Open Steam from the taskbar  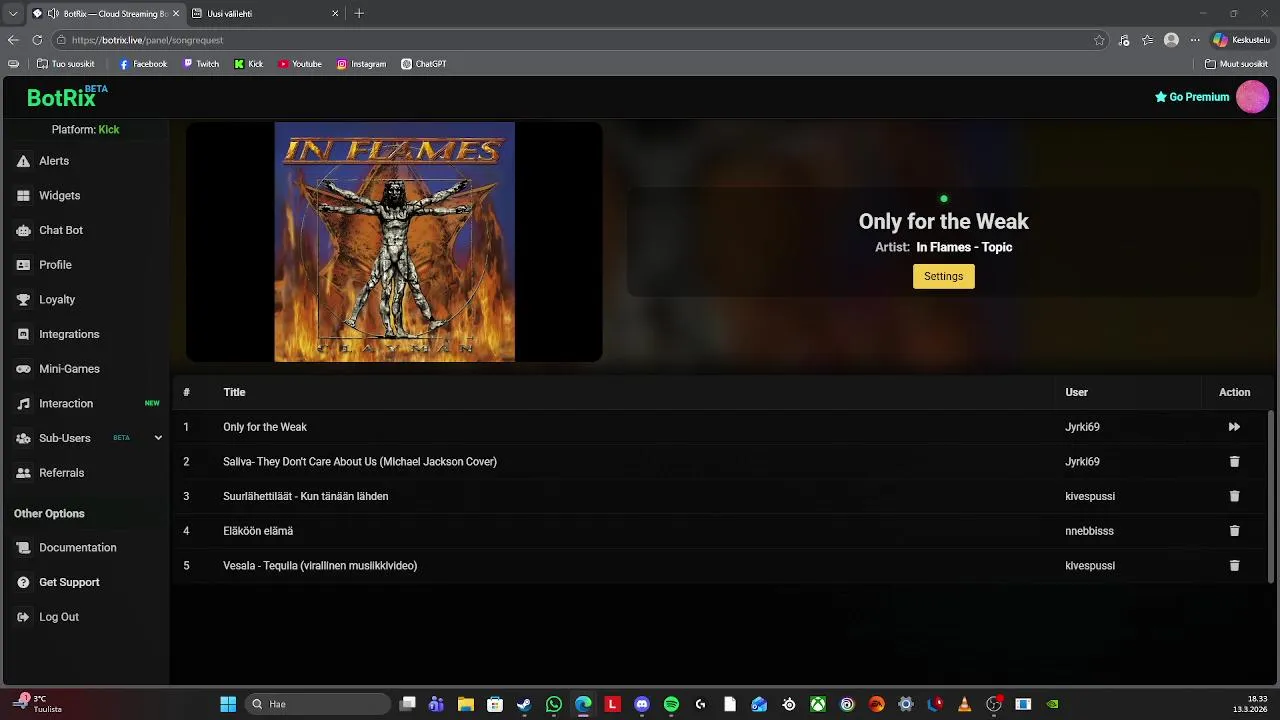click(524, 704)
